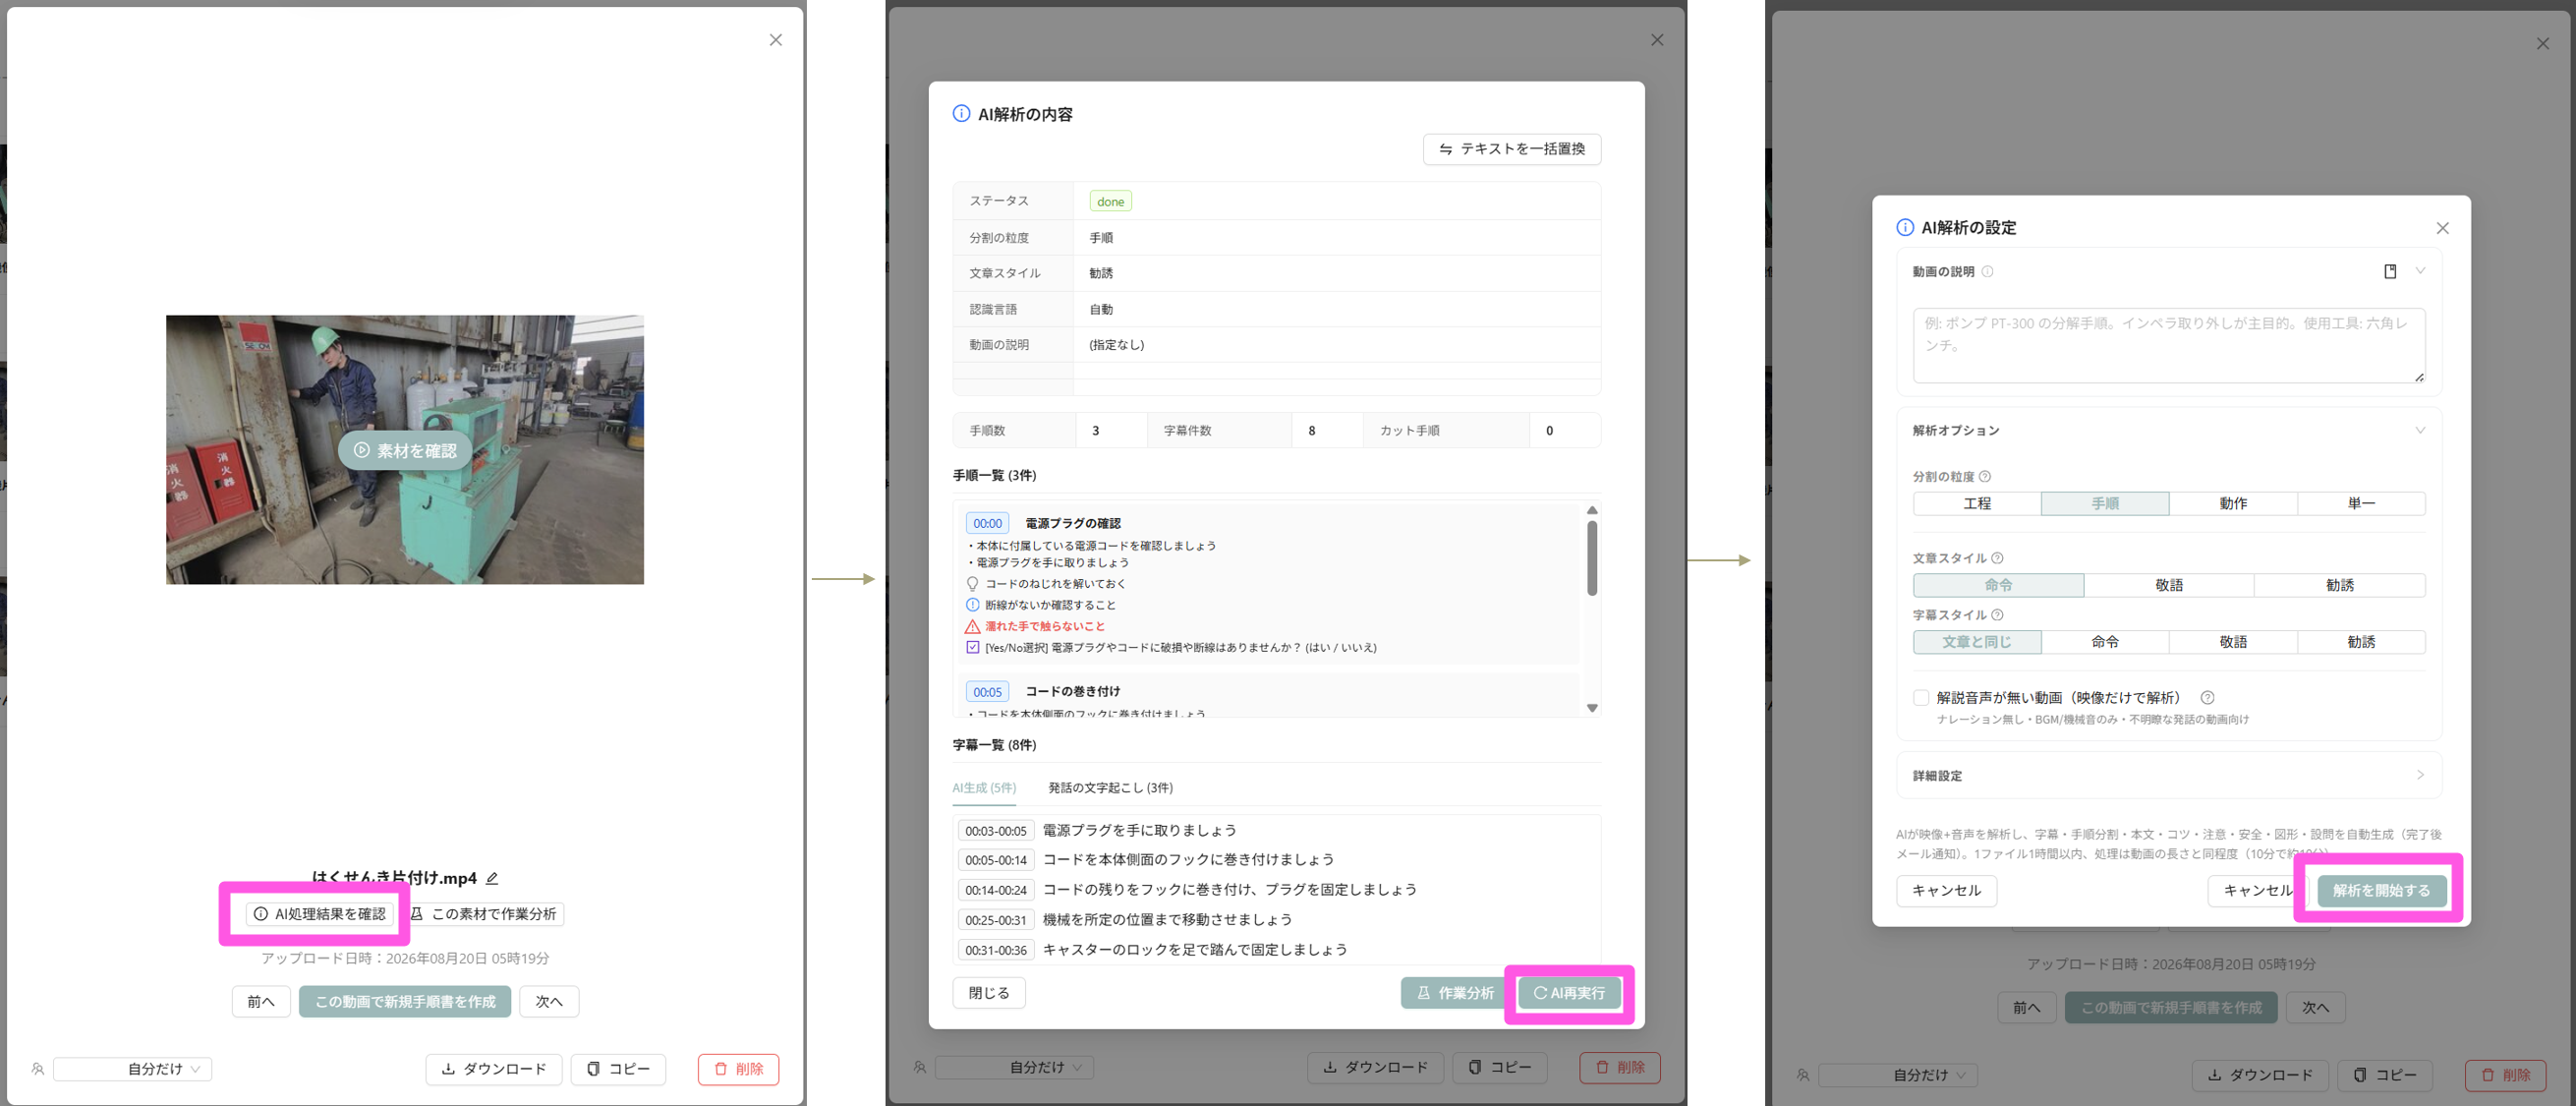The width and height of the screenshot is (2576, 1106).
Task: Open the 自分だけ visibility dropdown in left panel
Action: pos(133,1069)
